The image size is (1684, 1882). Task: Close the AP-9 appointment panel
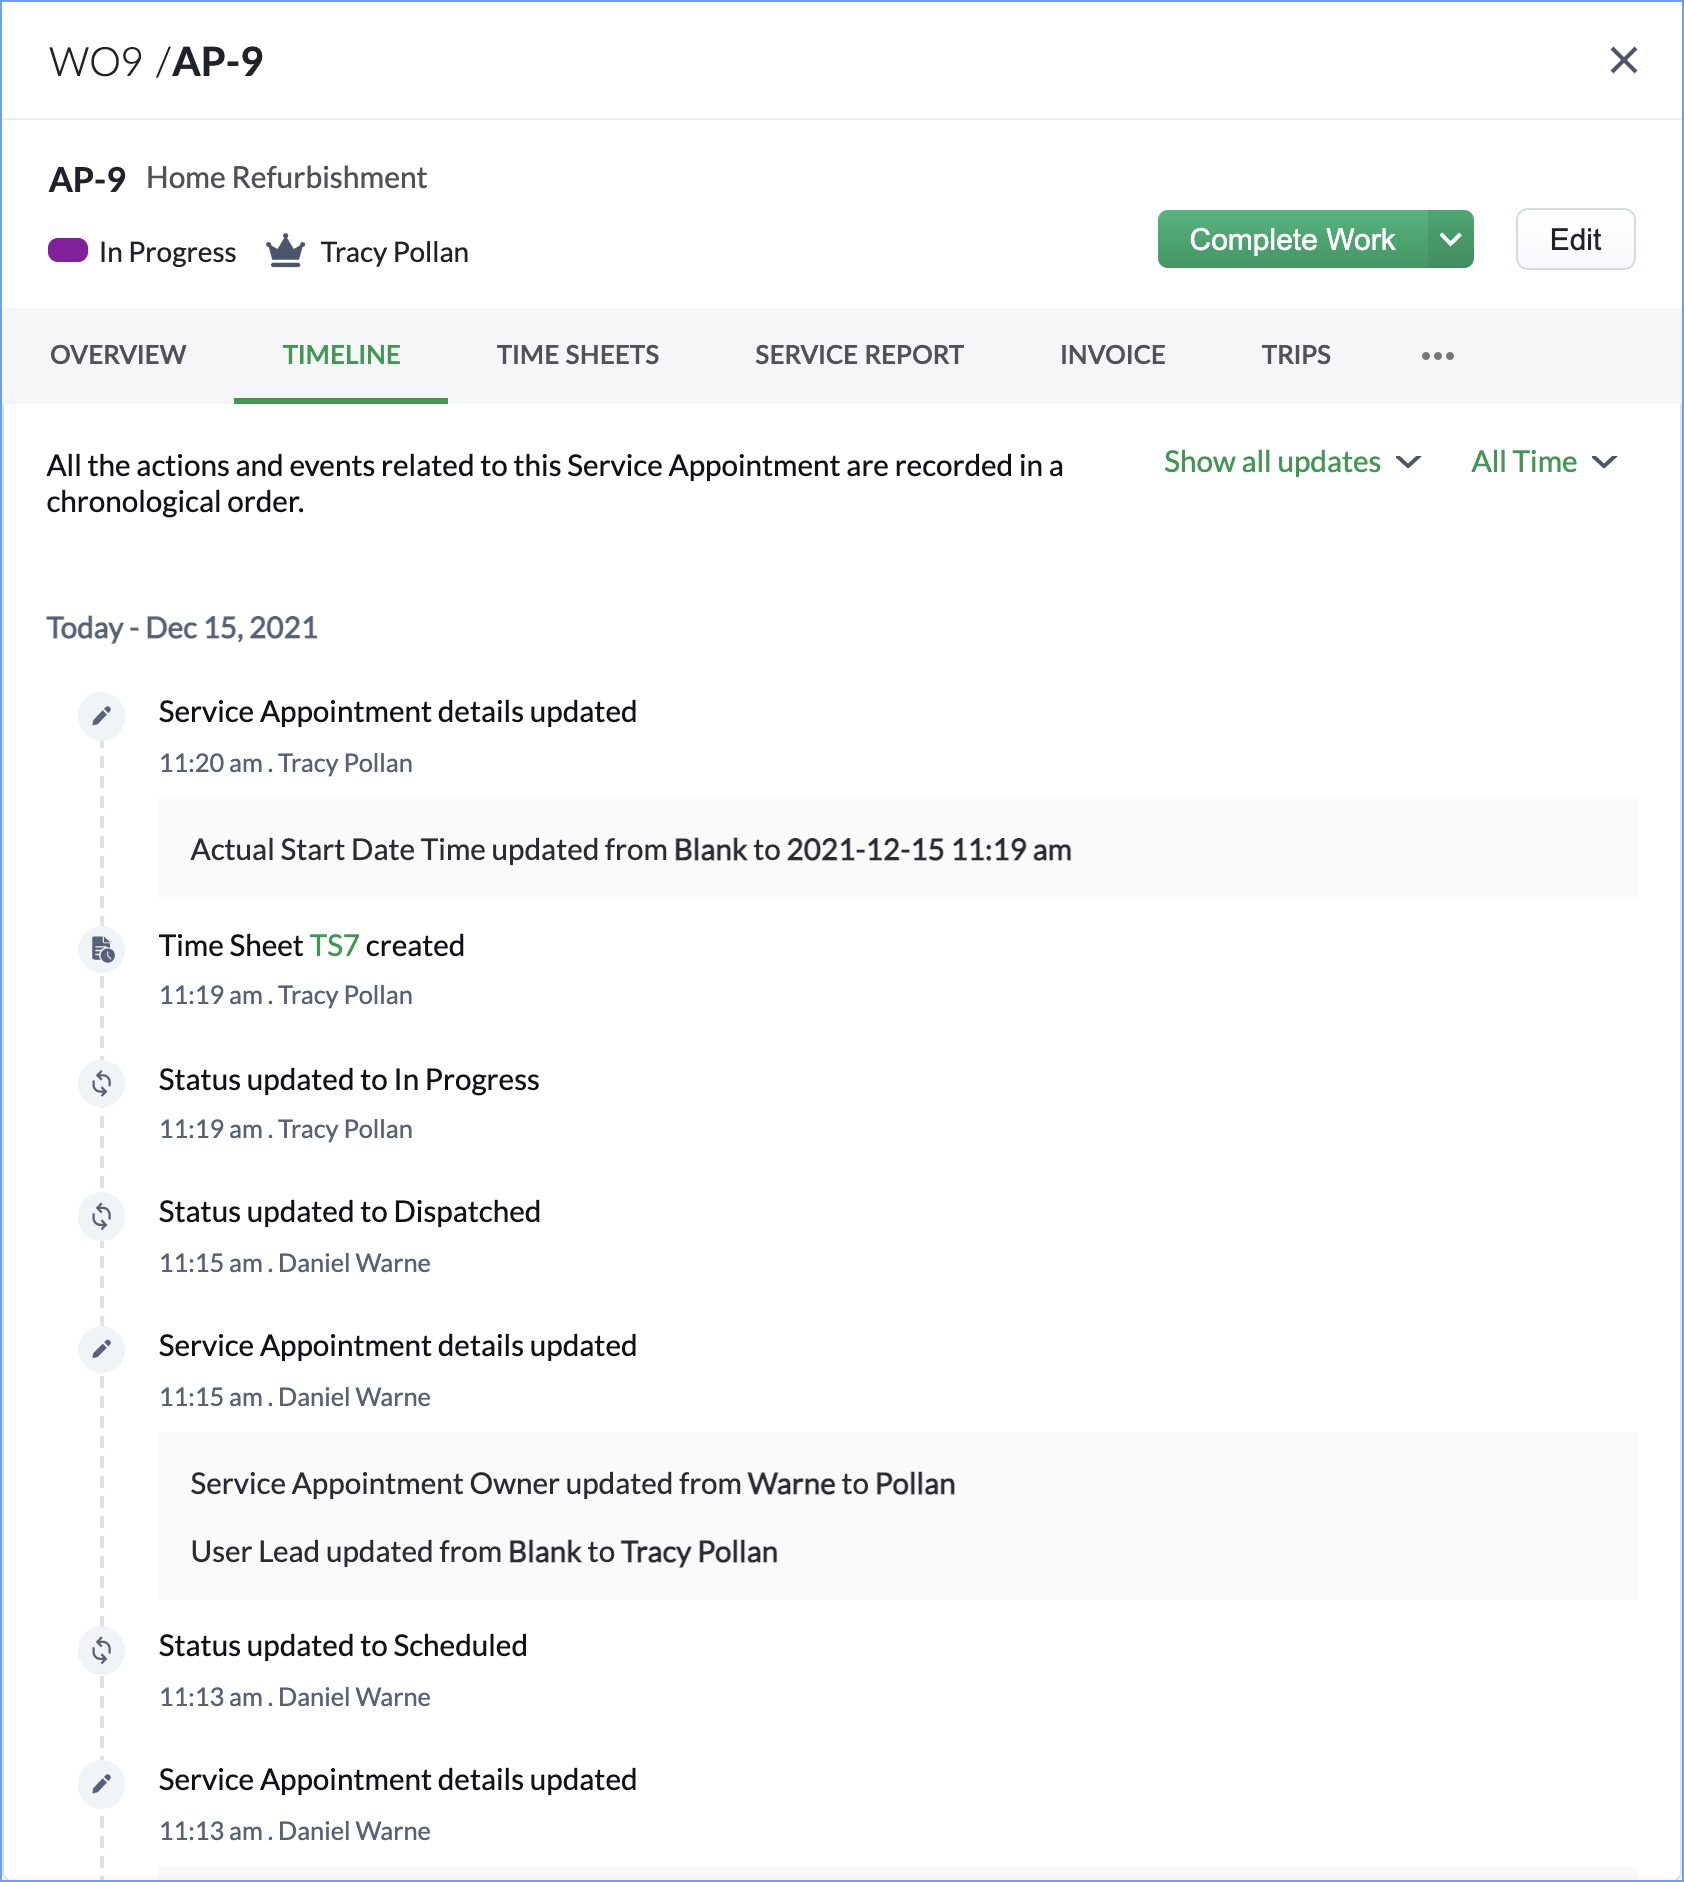point(1623,61)
